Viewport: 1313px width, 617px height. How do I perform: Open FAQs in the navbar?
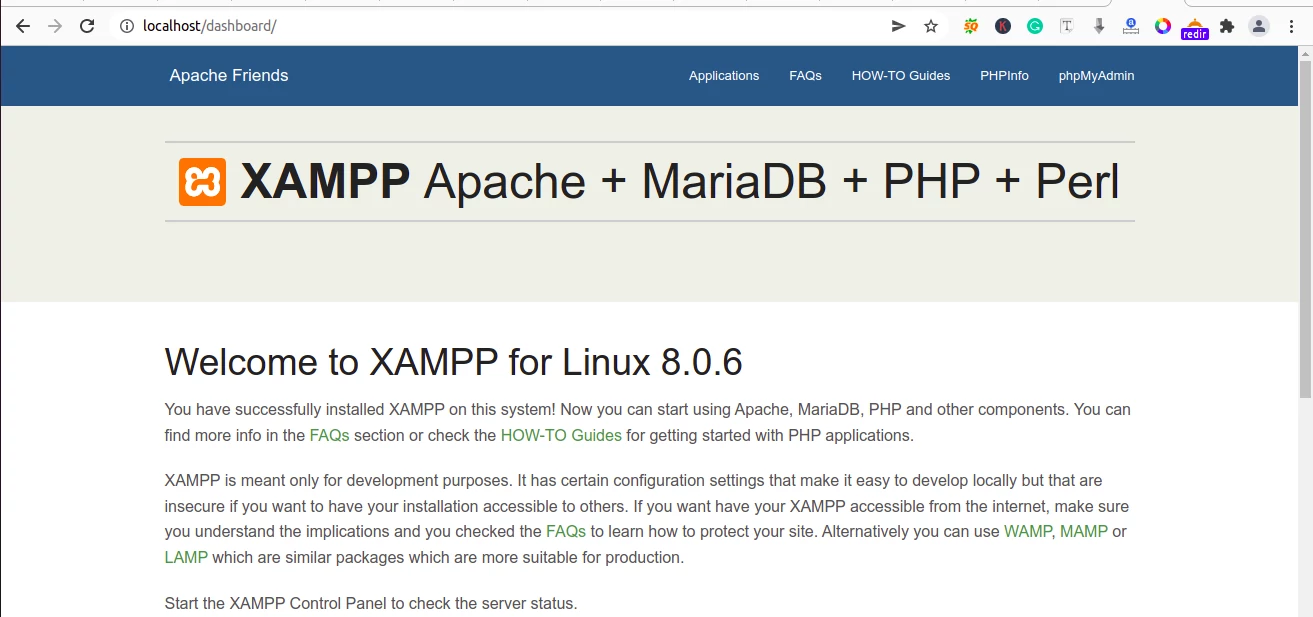[805, 75]
